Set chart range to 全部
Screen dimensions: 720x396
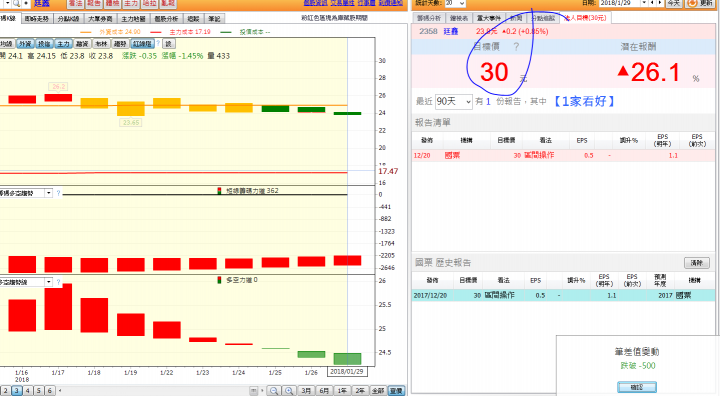378,390
